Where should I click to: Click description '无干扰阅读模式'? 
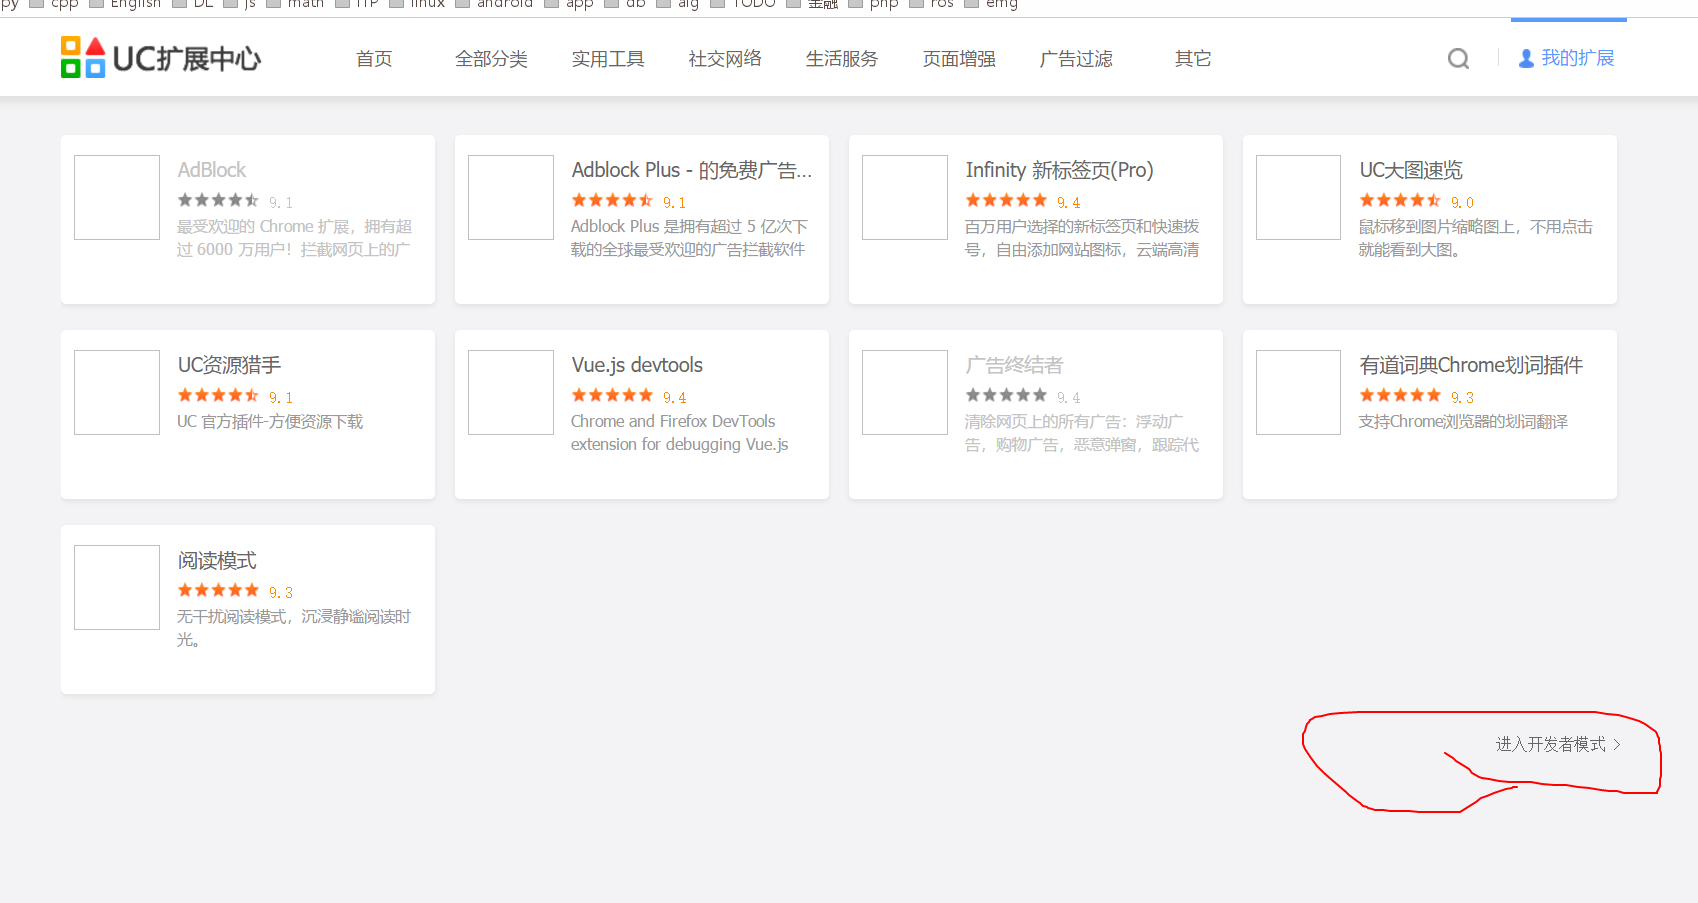click(x=232, y=616)
